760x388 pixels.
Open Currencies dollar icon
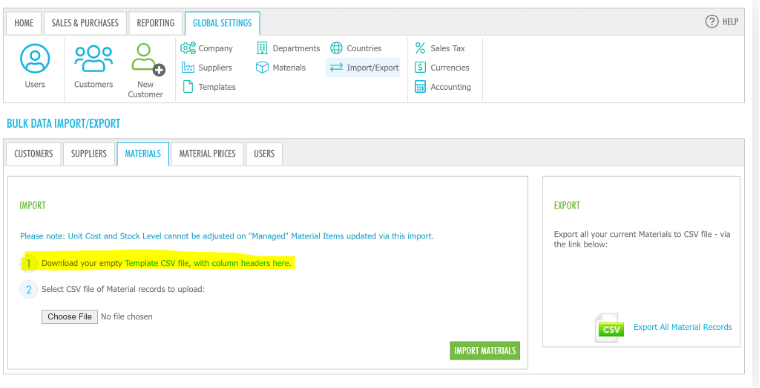click(x=420, y=68)
